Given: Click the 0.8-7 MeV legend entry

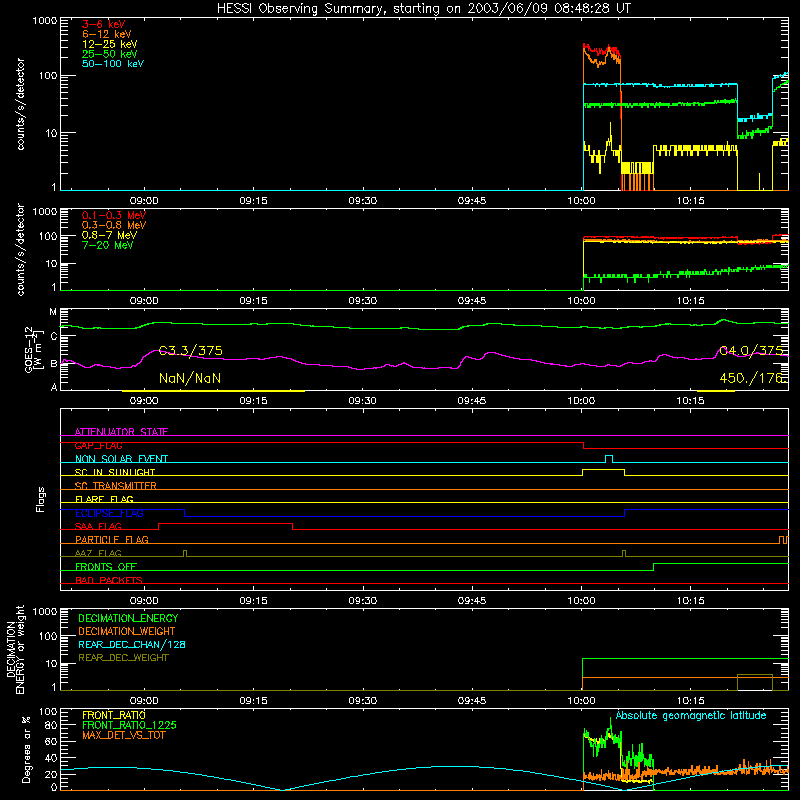Looking at the screenshot, I should pyautogui.click(x=109, y=235).
